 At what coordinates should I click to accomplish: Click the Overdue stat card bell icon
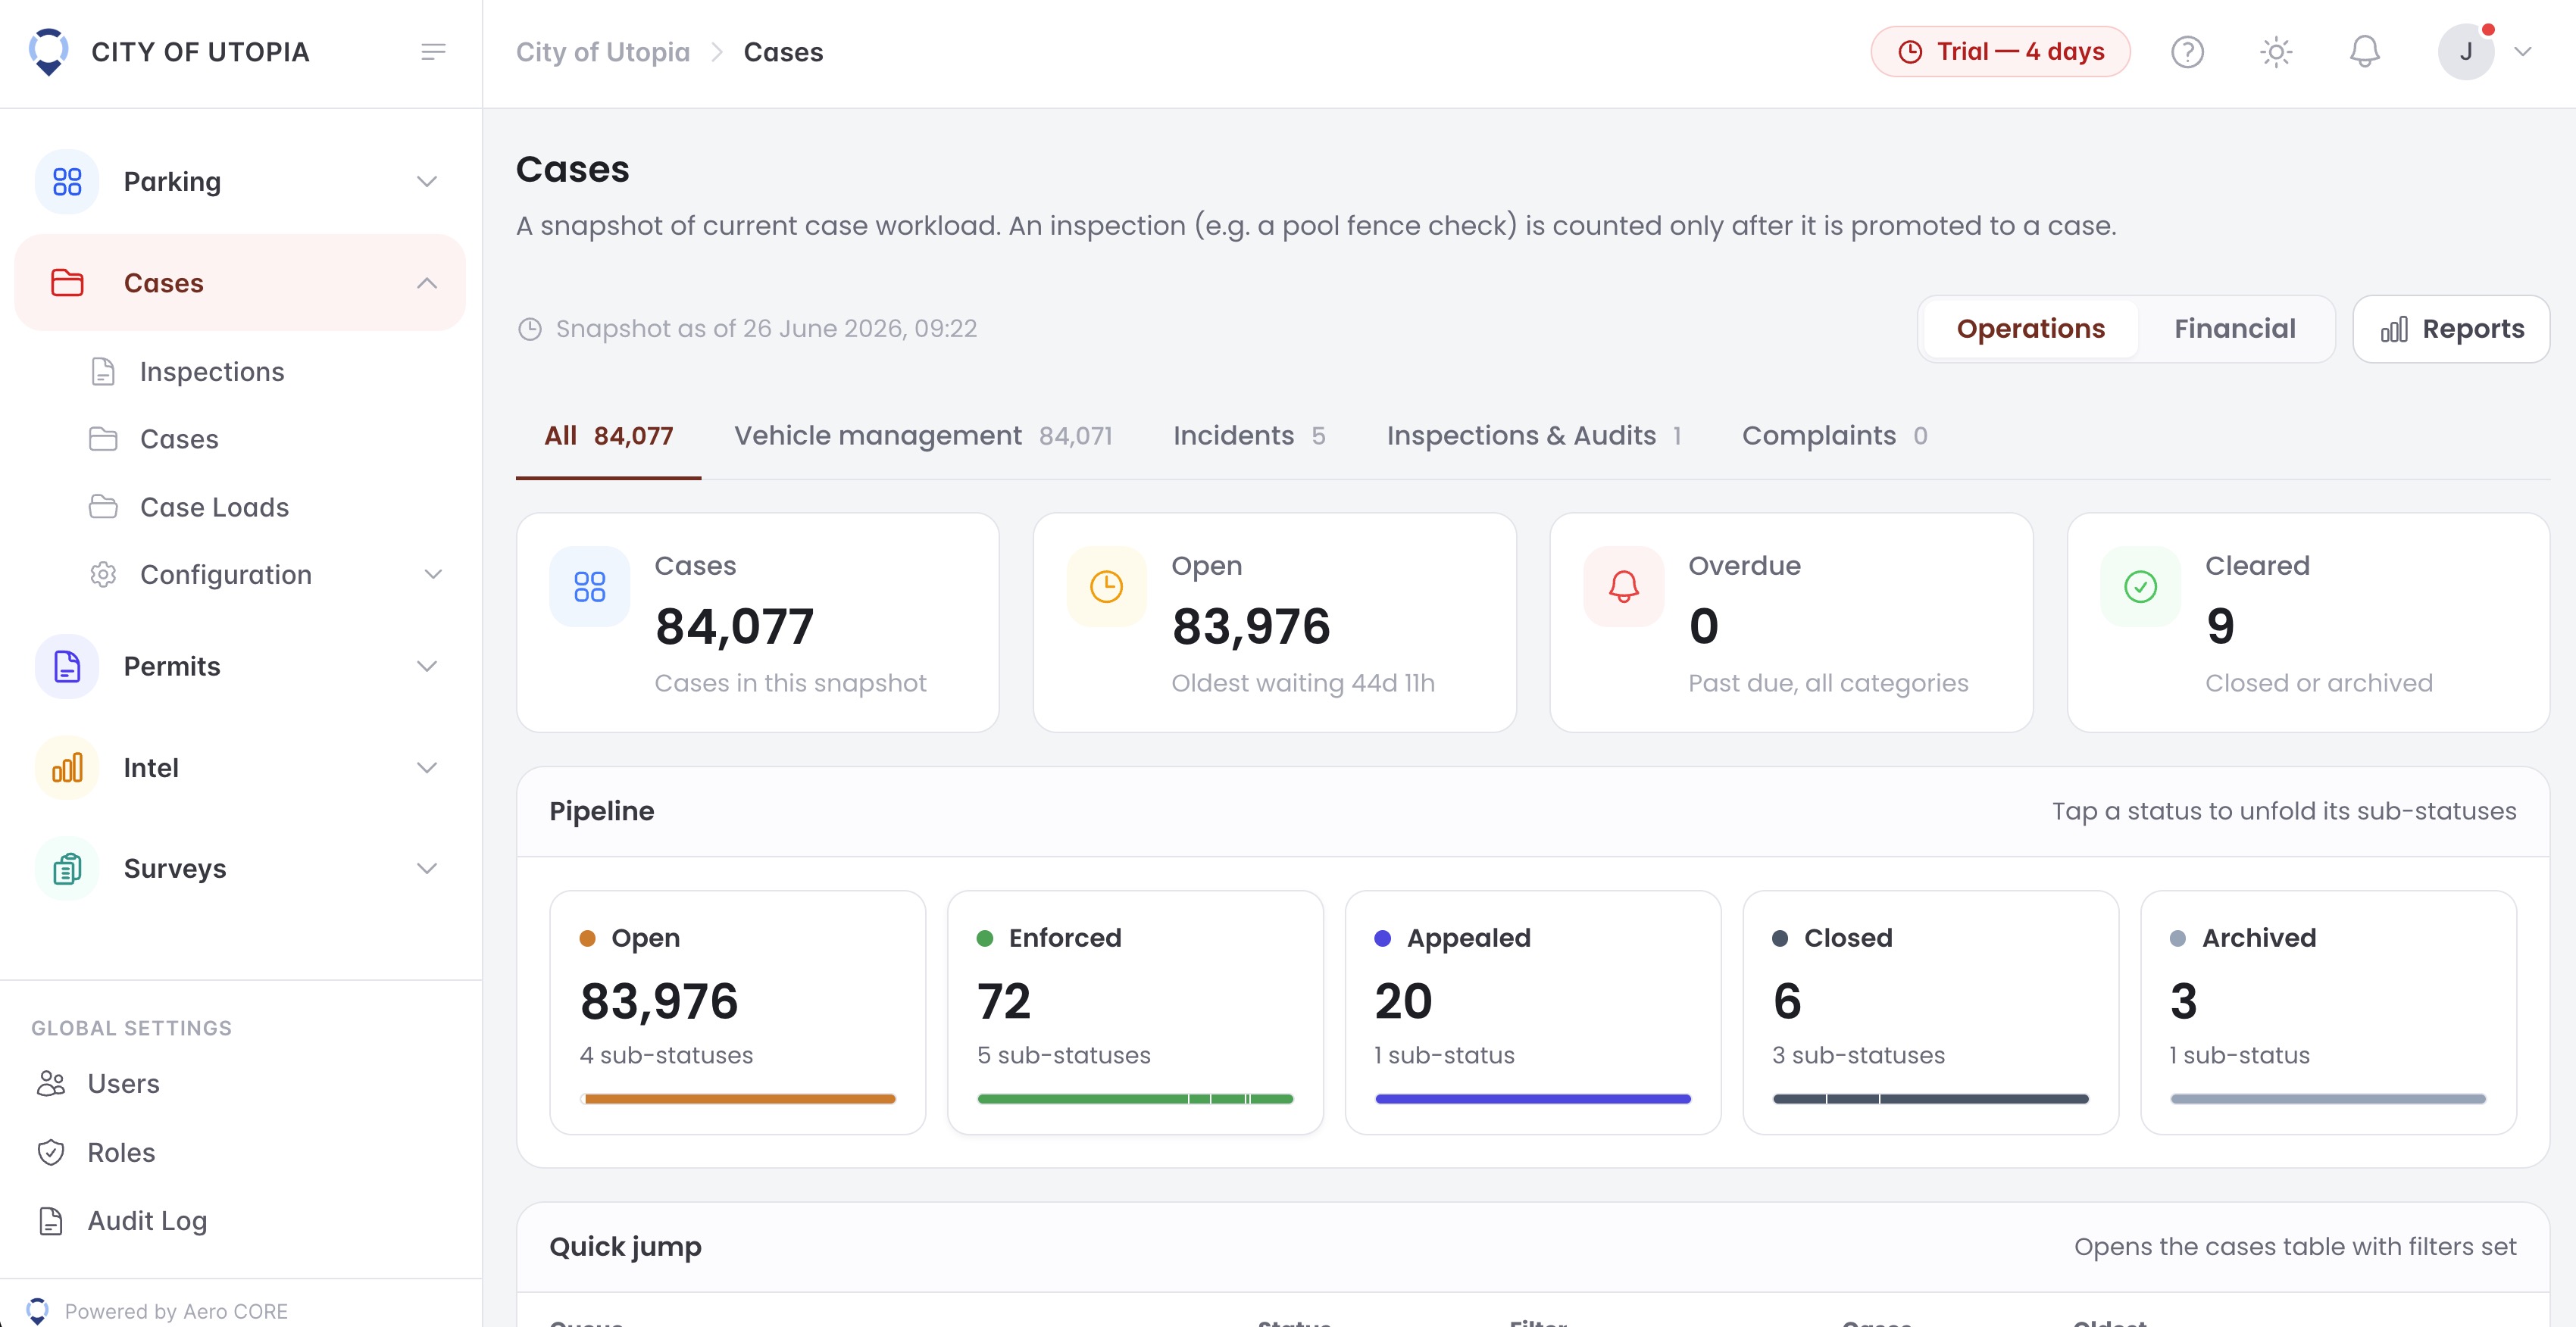(x=1624, y=587)
